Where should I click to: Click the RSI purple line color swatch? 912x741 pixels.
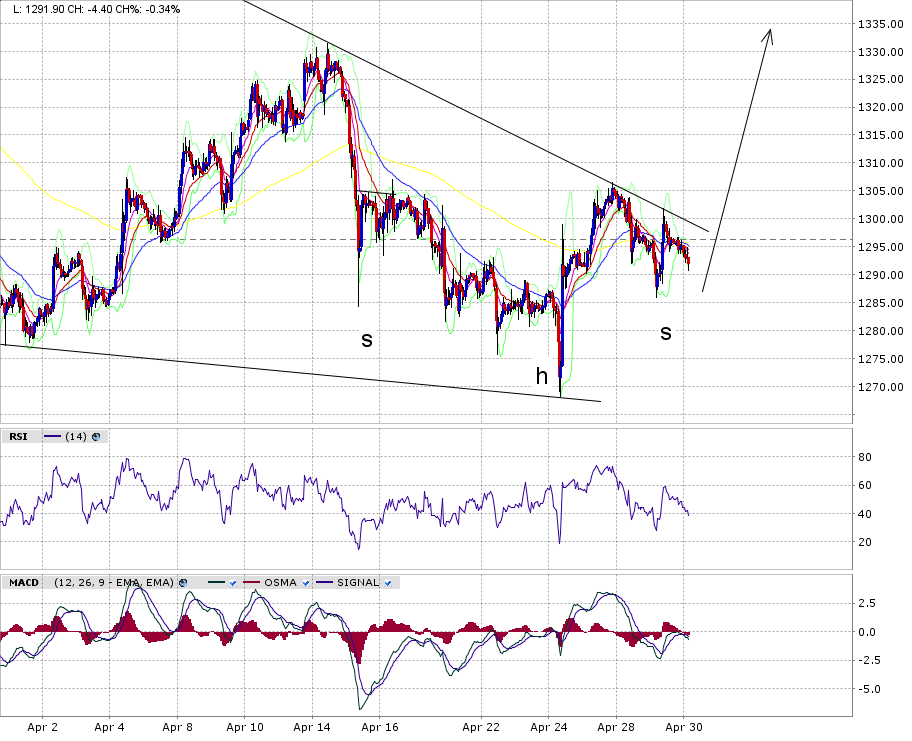52,437
